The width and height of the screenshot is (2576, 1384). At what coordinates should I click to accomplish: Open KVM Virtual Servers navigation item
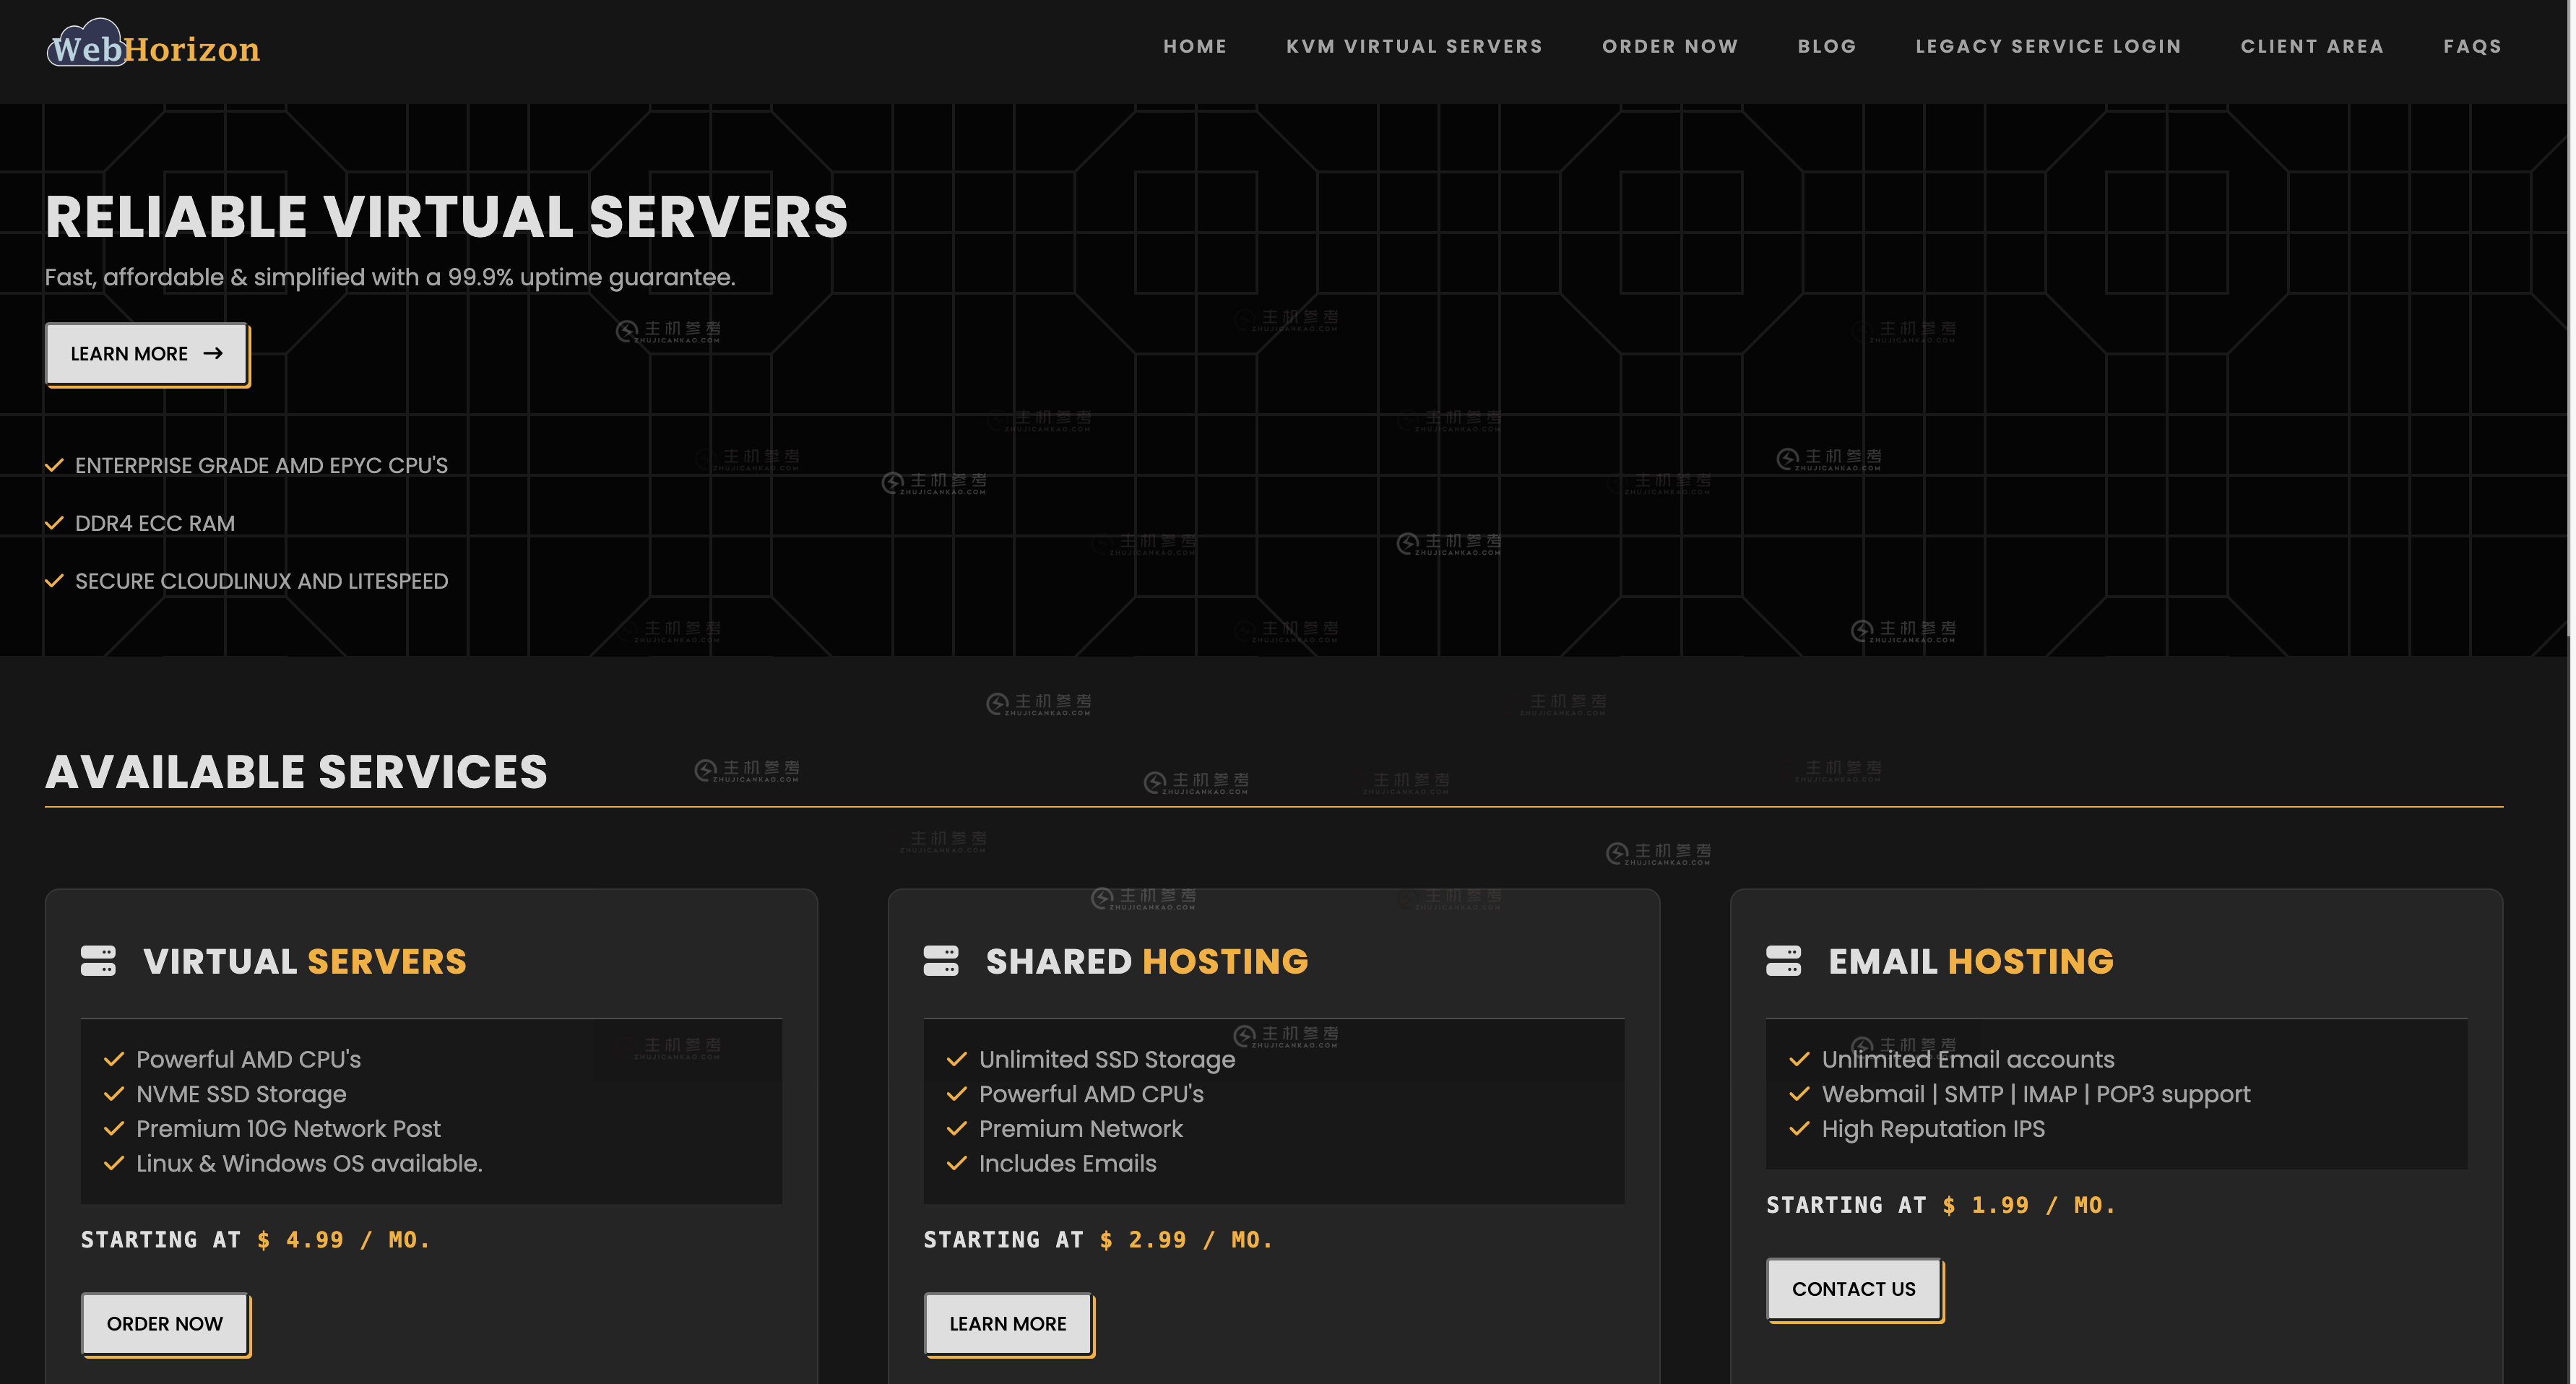pyautogui.click(x=1413, y=46)
